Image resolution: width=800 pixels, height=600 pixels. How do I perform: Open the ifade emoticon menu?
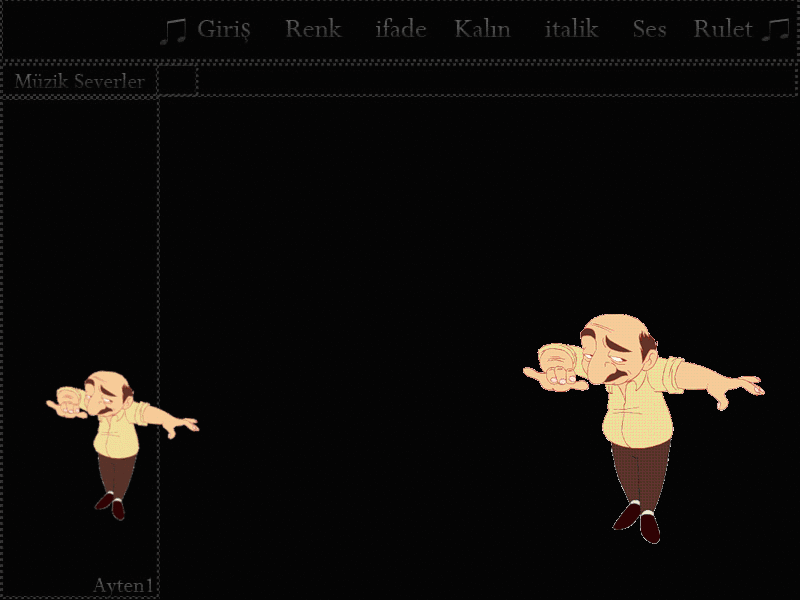401,29
